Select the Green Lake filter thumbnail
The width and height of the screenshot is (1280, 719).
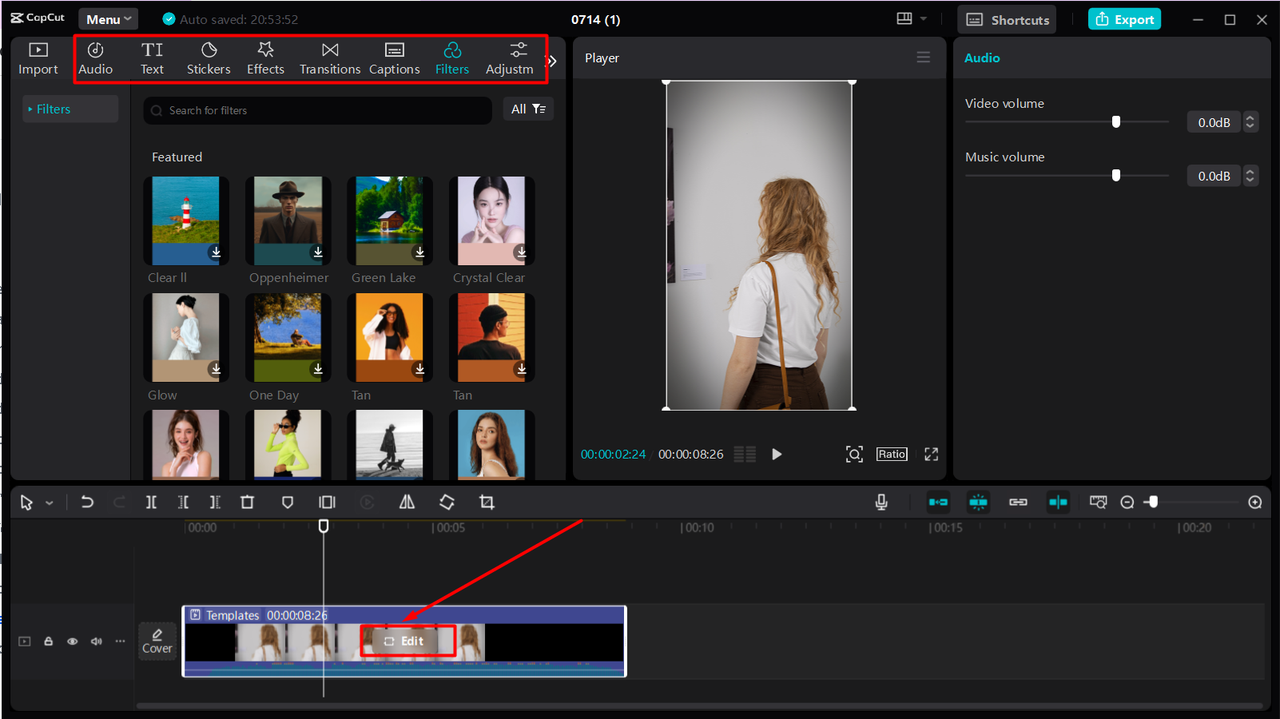[390, 221]
